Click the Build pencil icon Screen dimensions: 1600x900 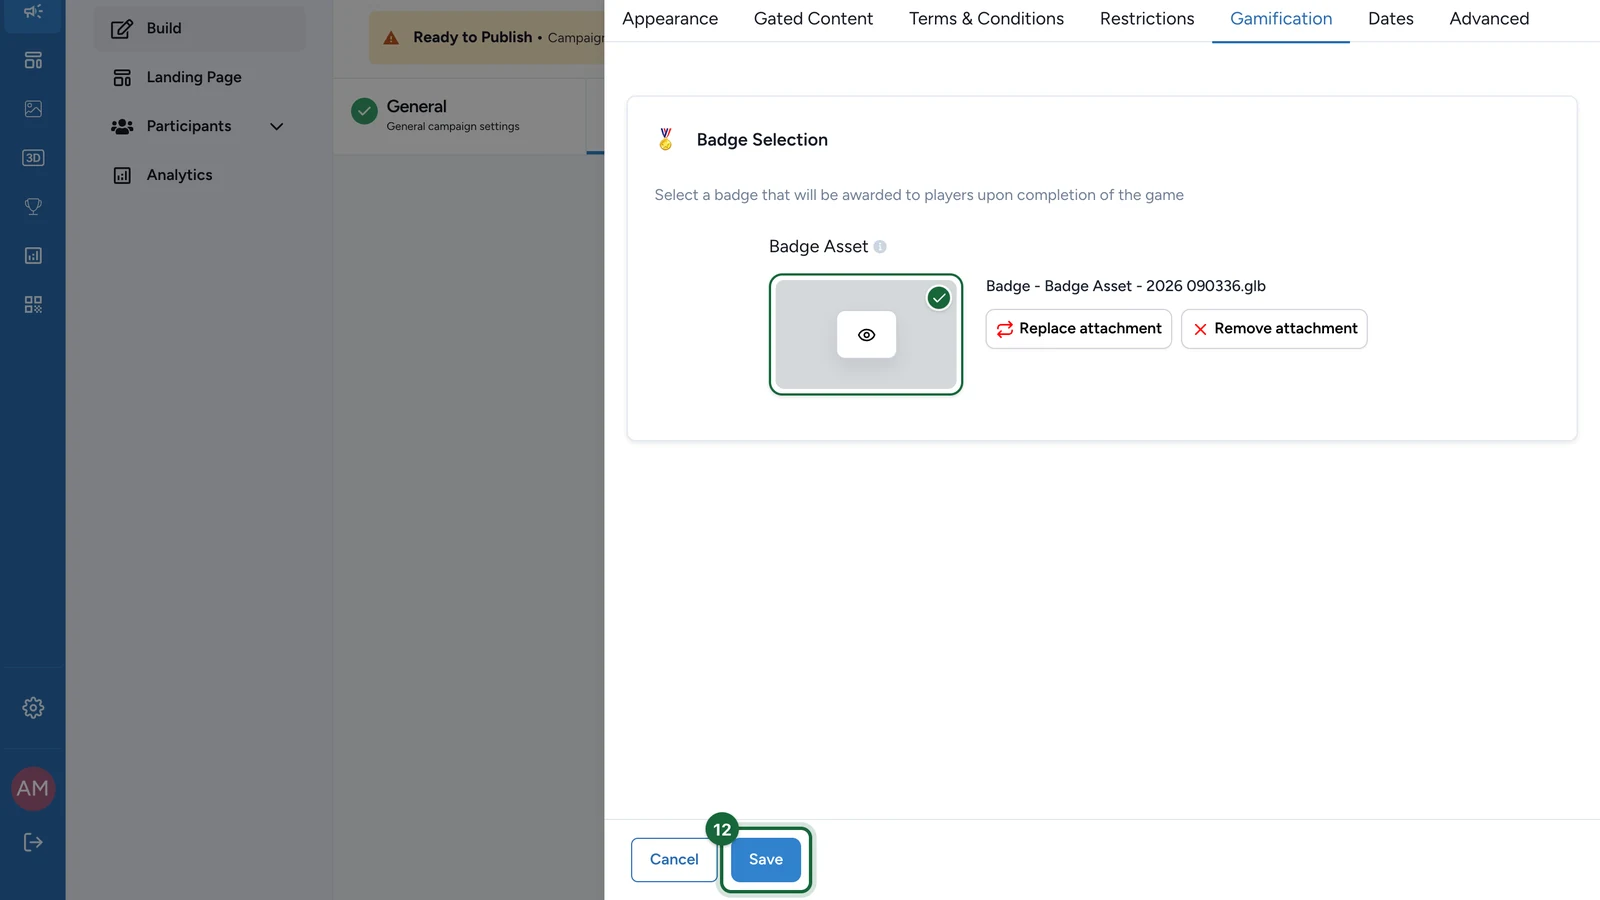tap(122, 28)
